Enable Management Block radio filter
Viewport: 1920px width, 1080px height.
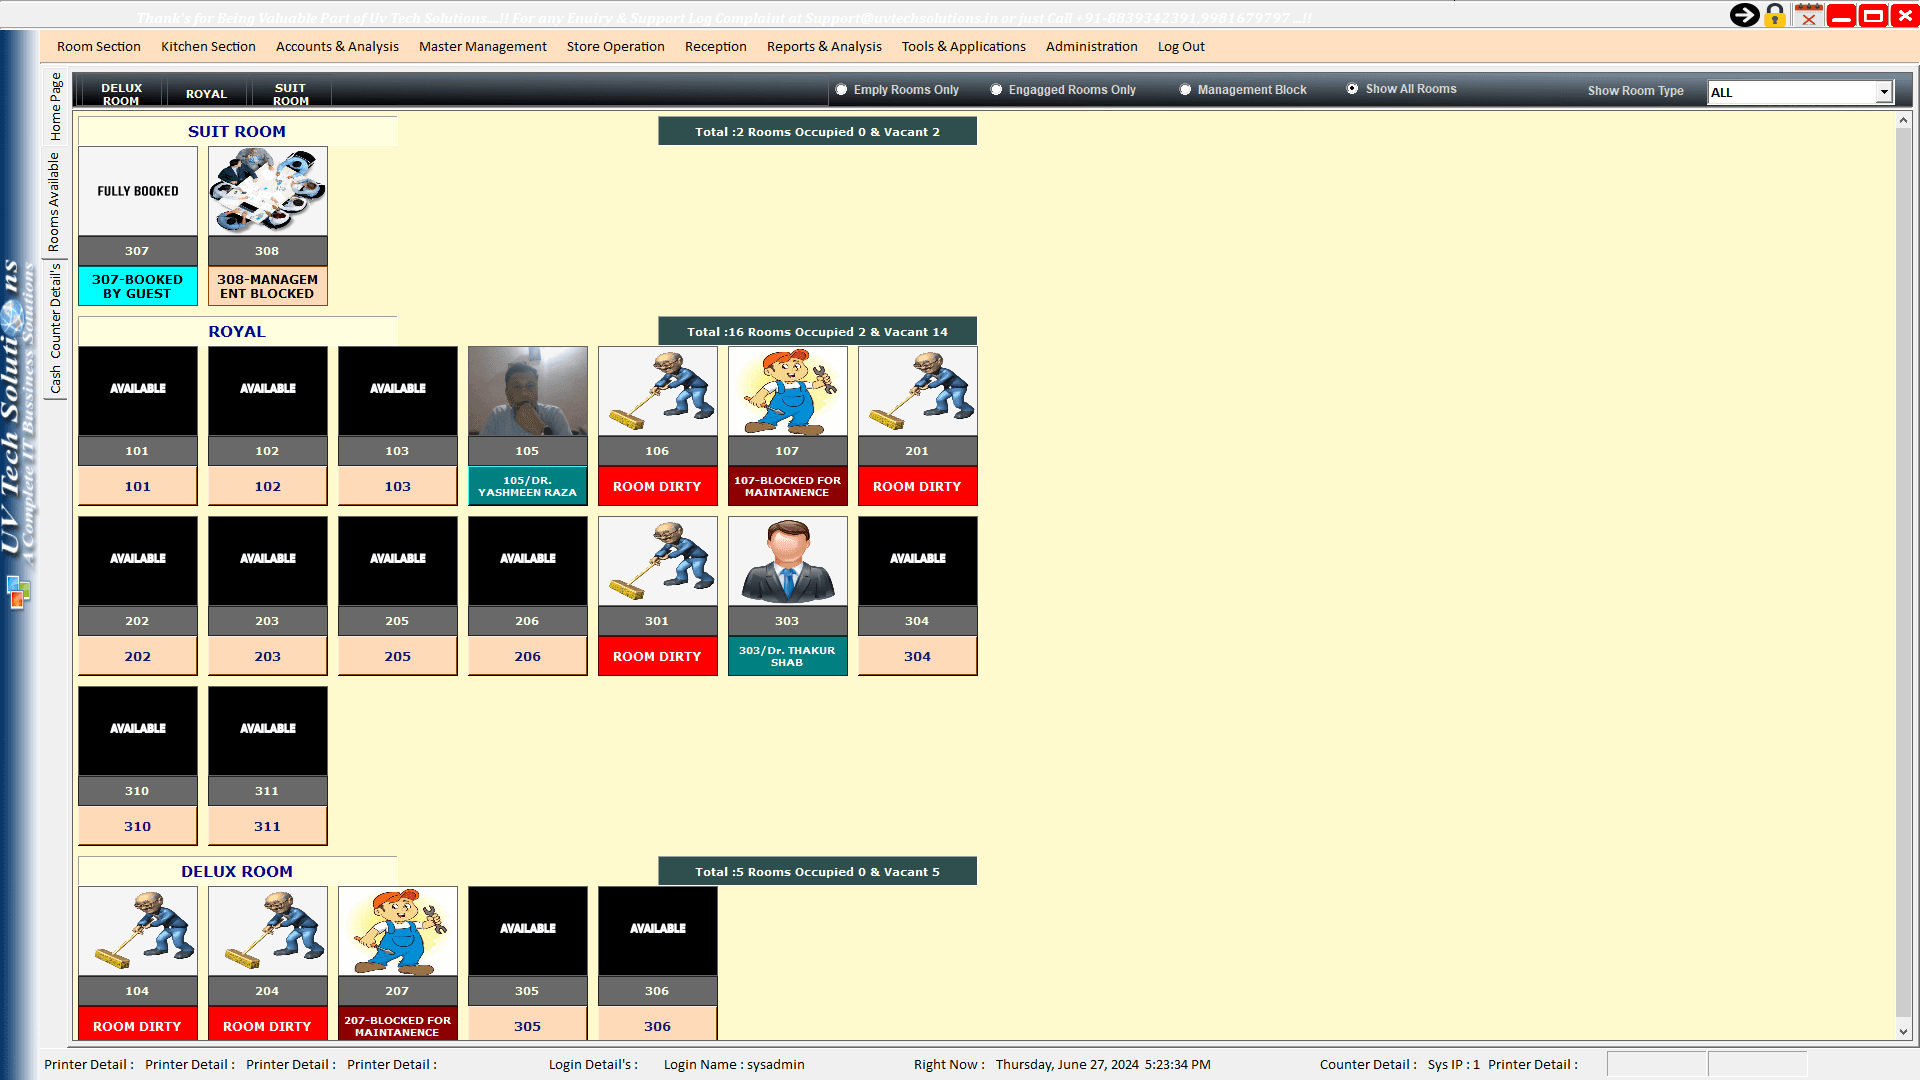point(1185,89)
